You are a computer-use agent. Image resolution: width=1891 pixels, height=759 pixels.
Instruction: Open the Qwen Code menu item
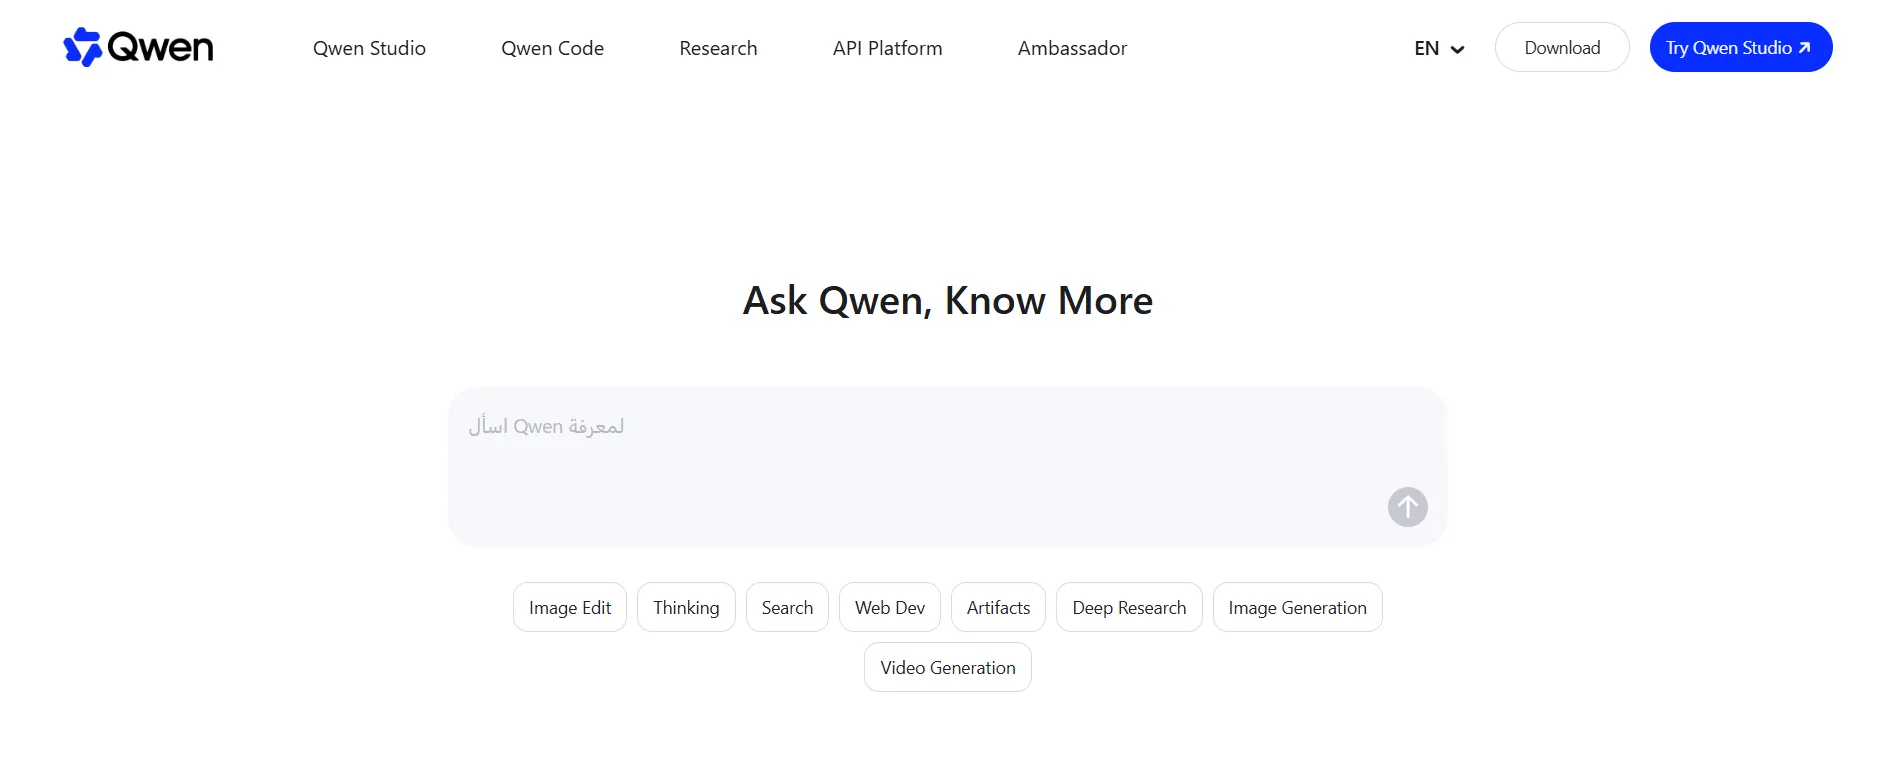552,48
